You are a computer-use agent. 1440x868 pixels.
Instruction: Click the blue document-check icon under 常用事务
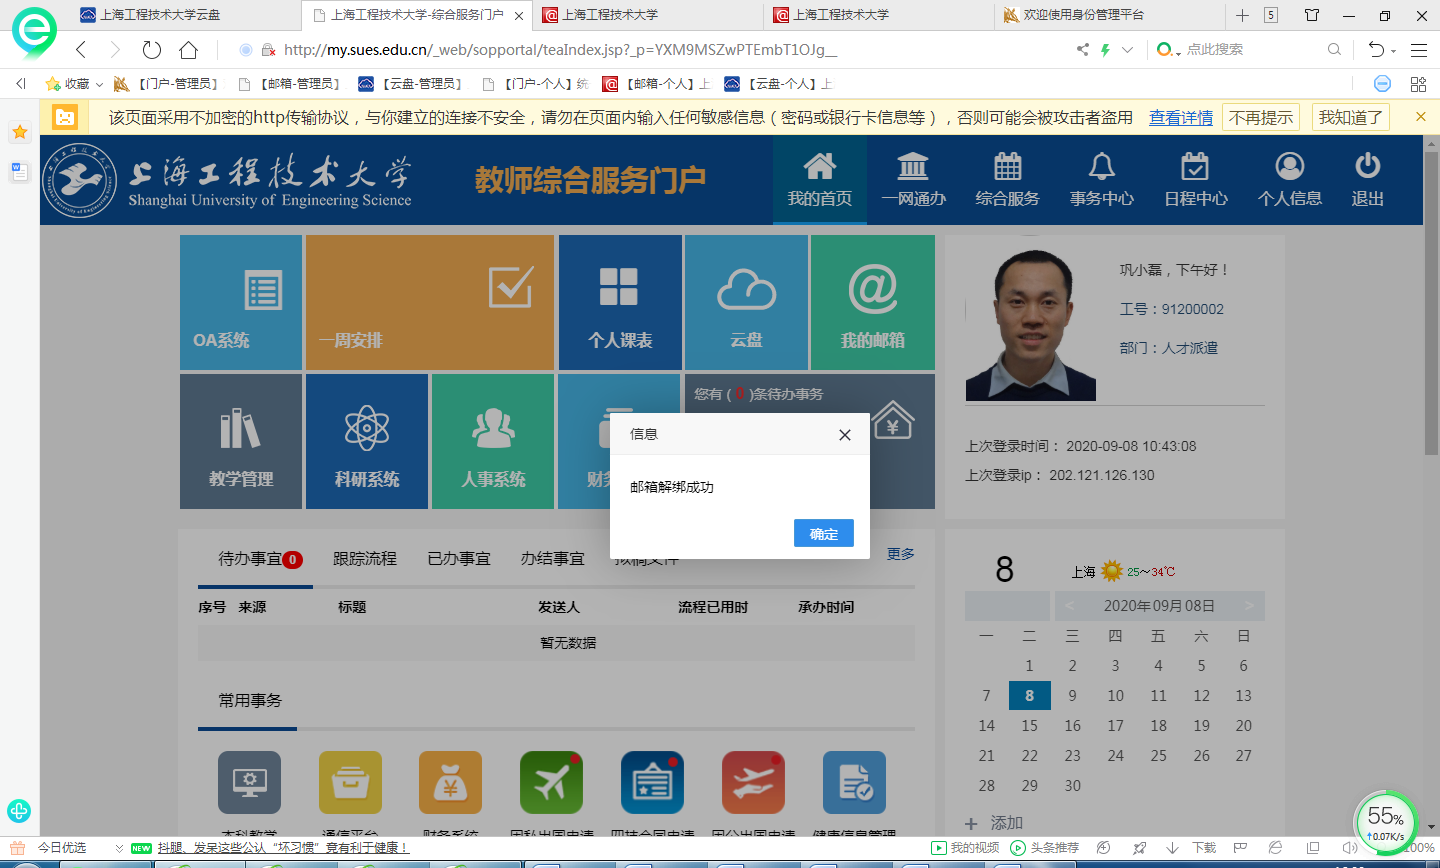coord(854,782)
